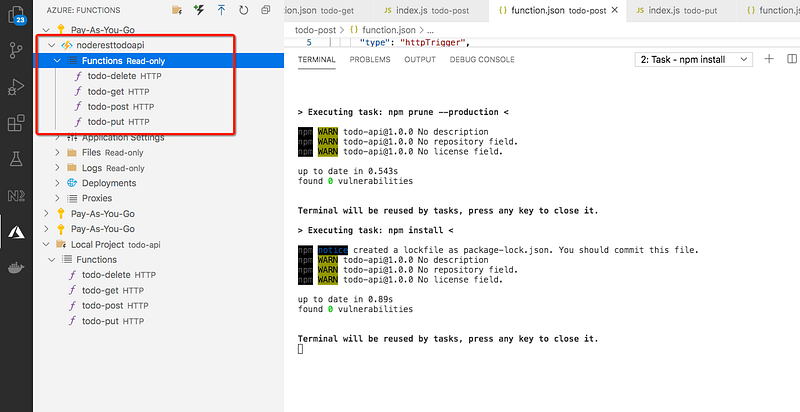800x412 pixels.
Task: Switch to the PROBLEMS panel tab
Action: (370, 60)
